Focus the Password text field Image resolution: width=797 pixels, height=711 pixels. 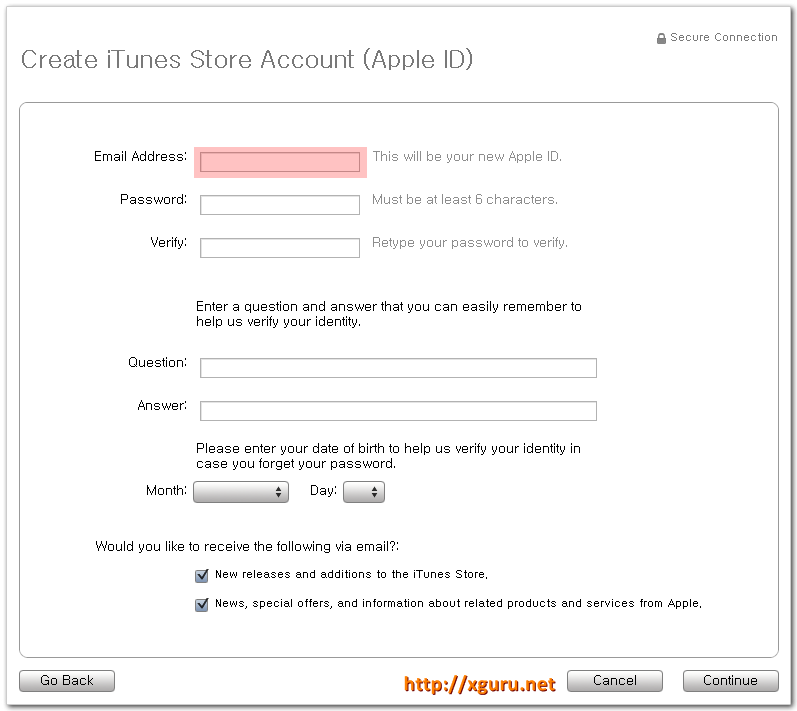tap(280, 205)
